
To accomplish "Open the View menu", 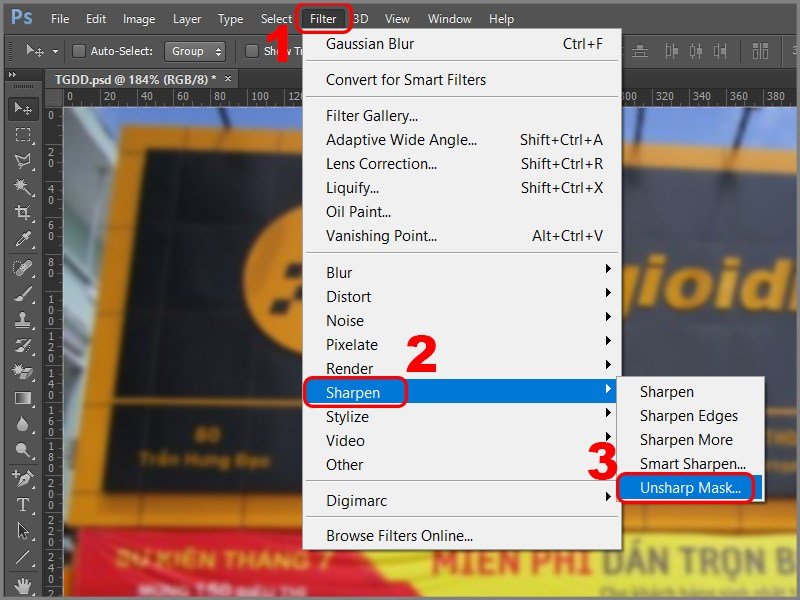I will coord(397,19).
